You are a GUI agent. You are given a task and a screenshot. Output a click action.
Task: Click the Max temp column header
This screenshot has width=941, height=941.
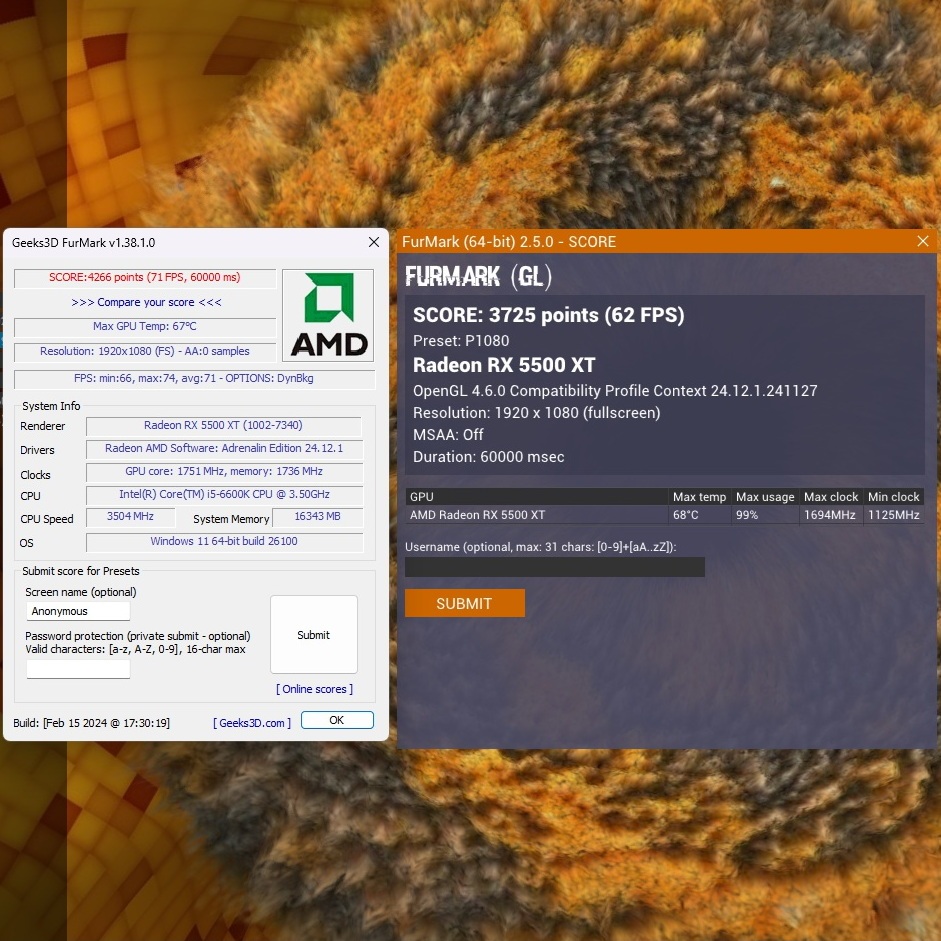coord(700,496)
